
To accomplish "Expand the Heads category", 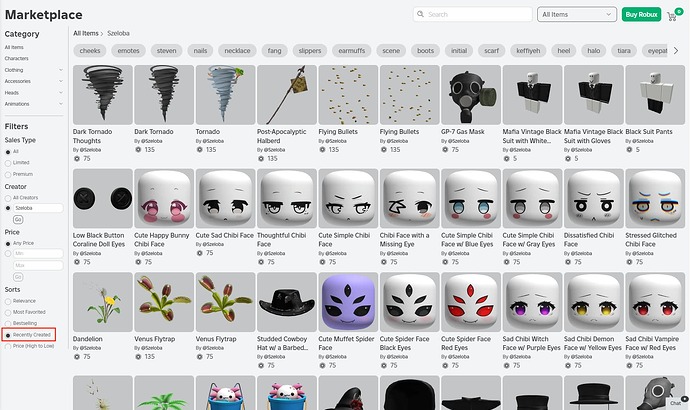I will [x=61, y=92].
